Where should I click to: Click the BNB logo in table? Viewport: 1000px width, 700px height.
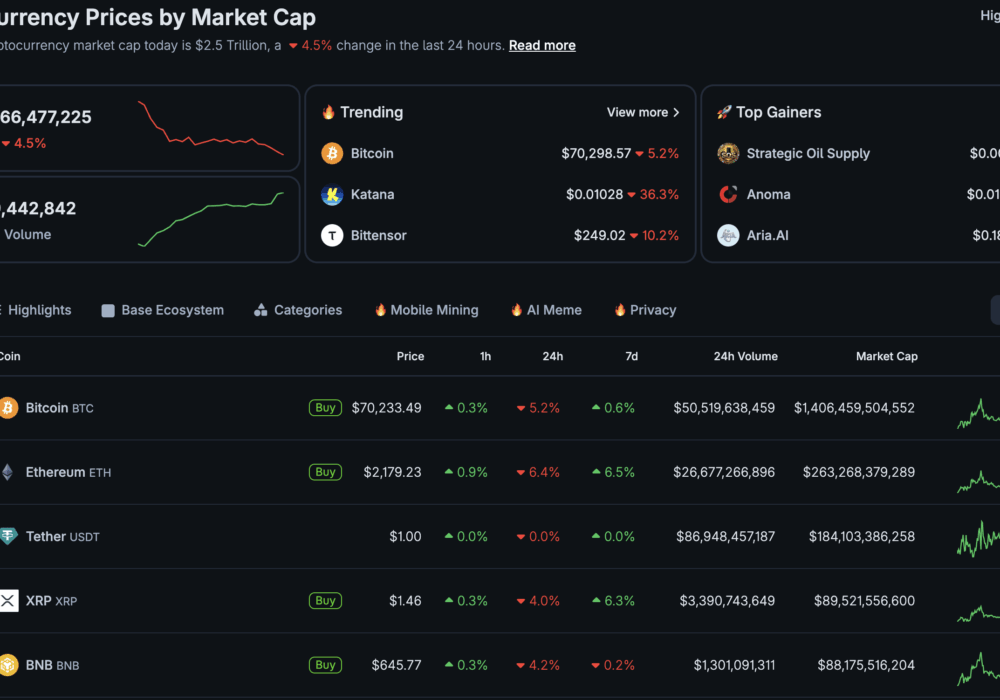coord(8,665)
